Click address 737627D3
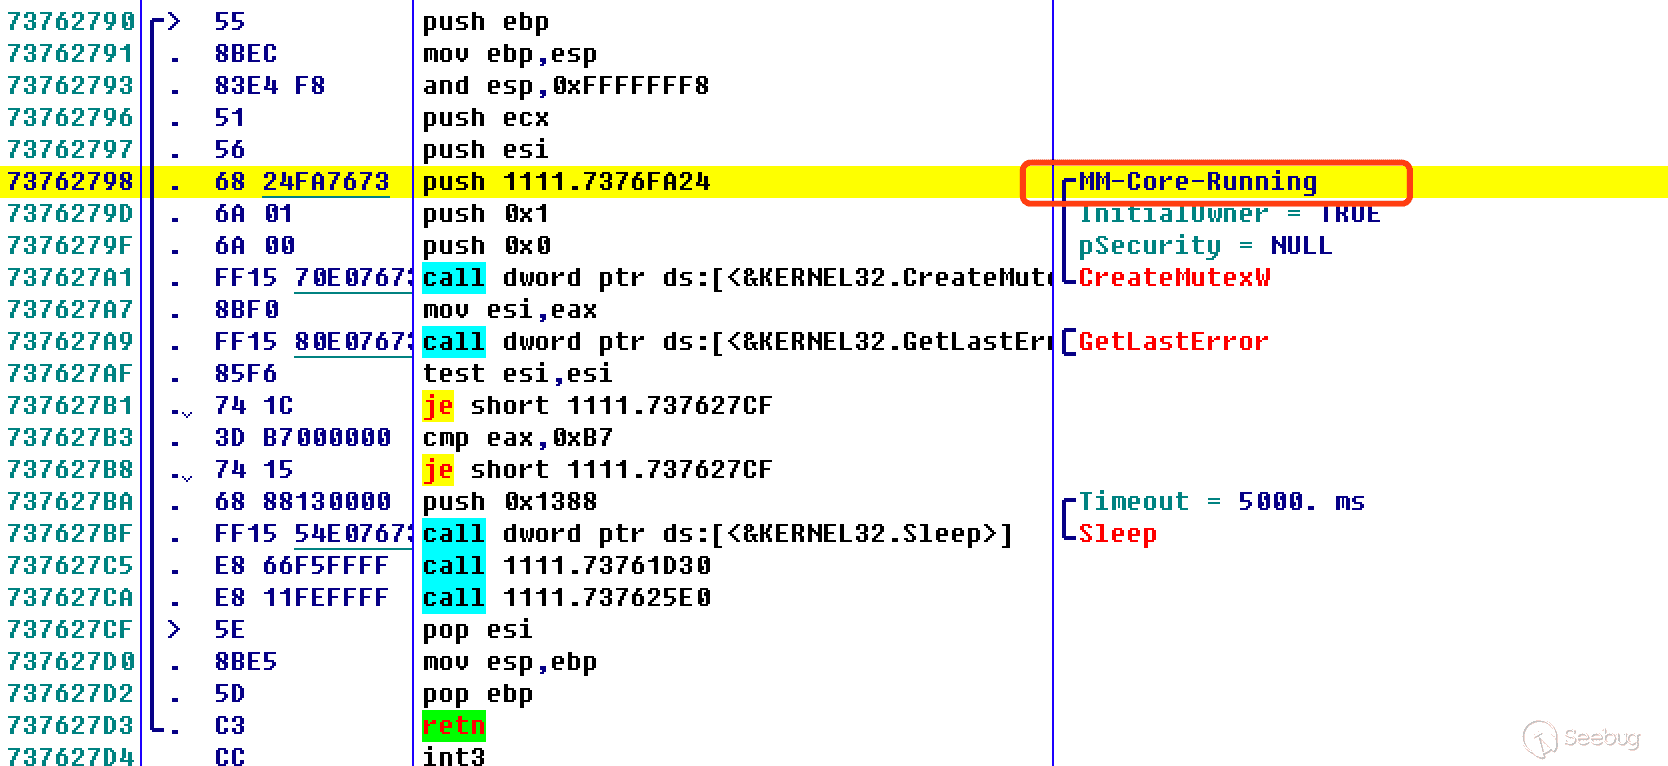The image size is (1668, 766). (71, 725)
